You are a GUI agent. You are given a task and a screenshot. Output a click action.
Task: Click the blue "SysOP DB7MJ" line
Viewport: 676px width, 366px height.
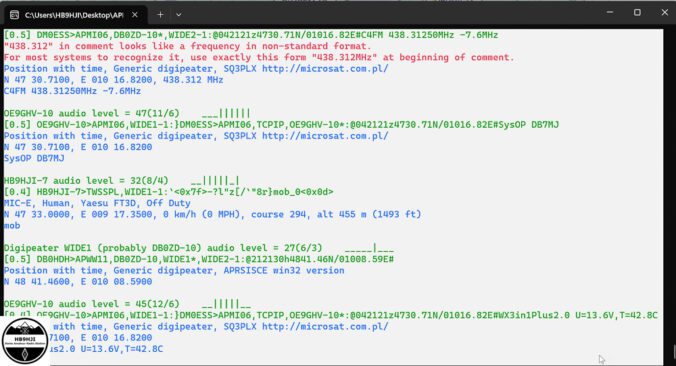click(34, 158)
